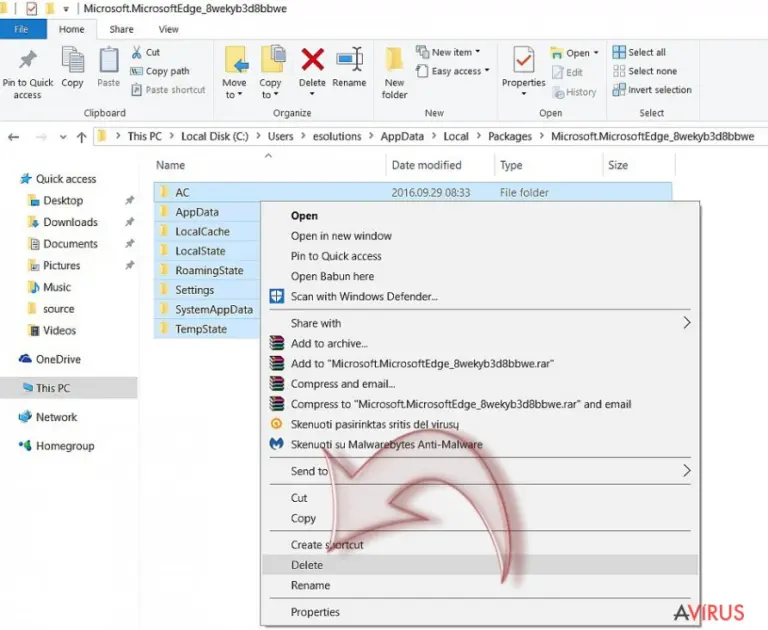The width and height of the screenshot is (768, 630).
Task: Select the TempState folder
Action: coord(201,329)
